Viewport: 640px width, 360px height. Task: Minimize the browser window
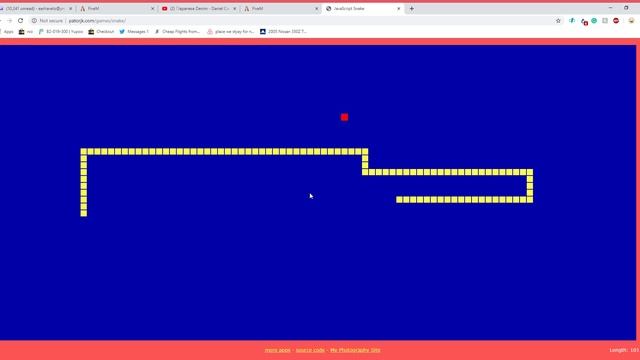[x=610, y=8]
